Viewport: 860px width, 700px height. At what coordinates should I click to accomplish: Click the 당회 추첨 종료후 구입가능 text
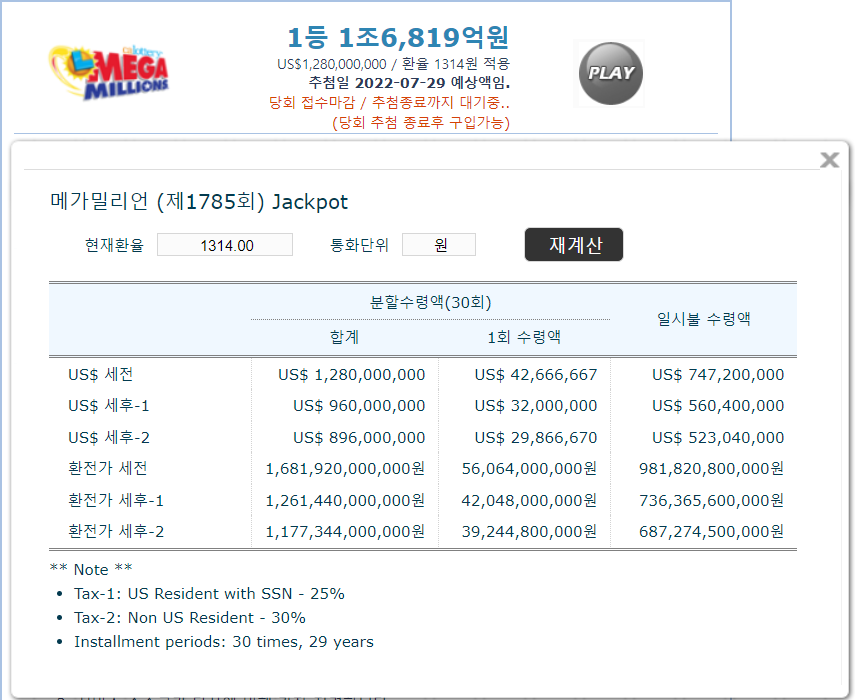(421, 122)
